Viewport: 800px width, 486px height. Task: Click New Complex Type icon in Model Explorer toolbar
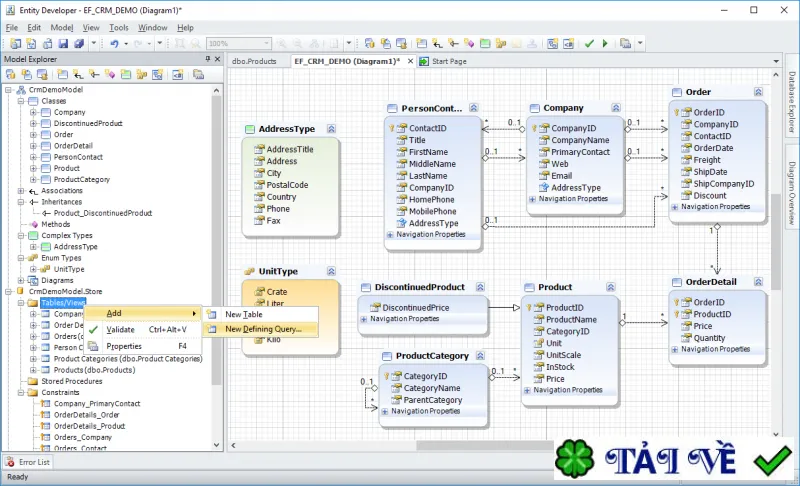(126, 75)
